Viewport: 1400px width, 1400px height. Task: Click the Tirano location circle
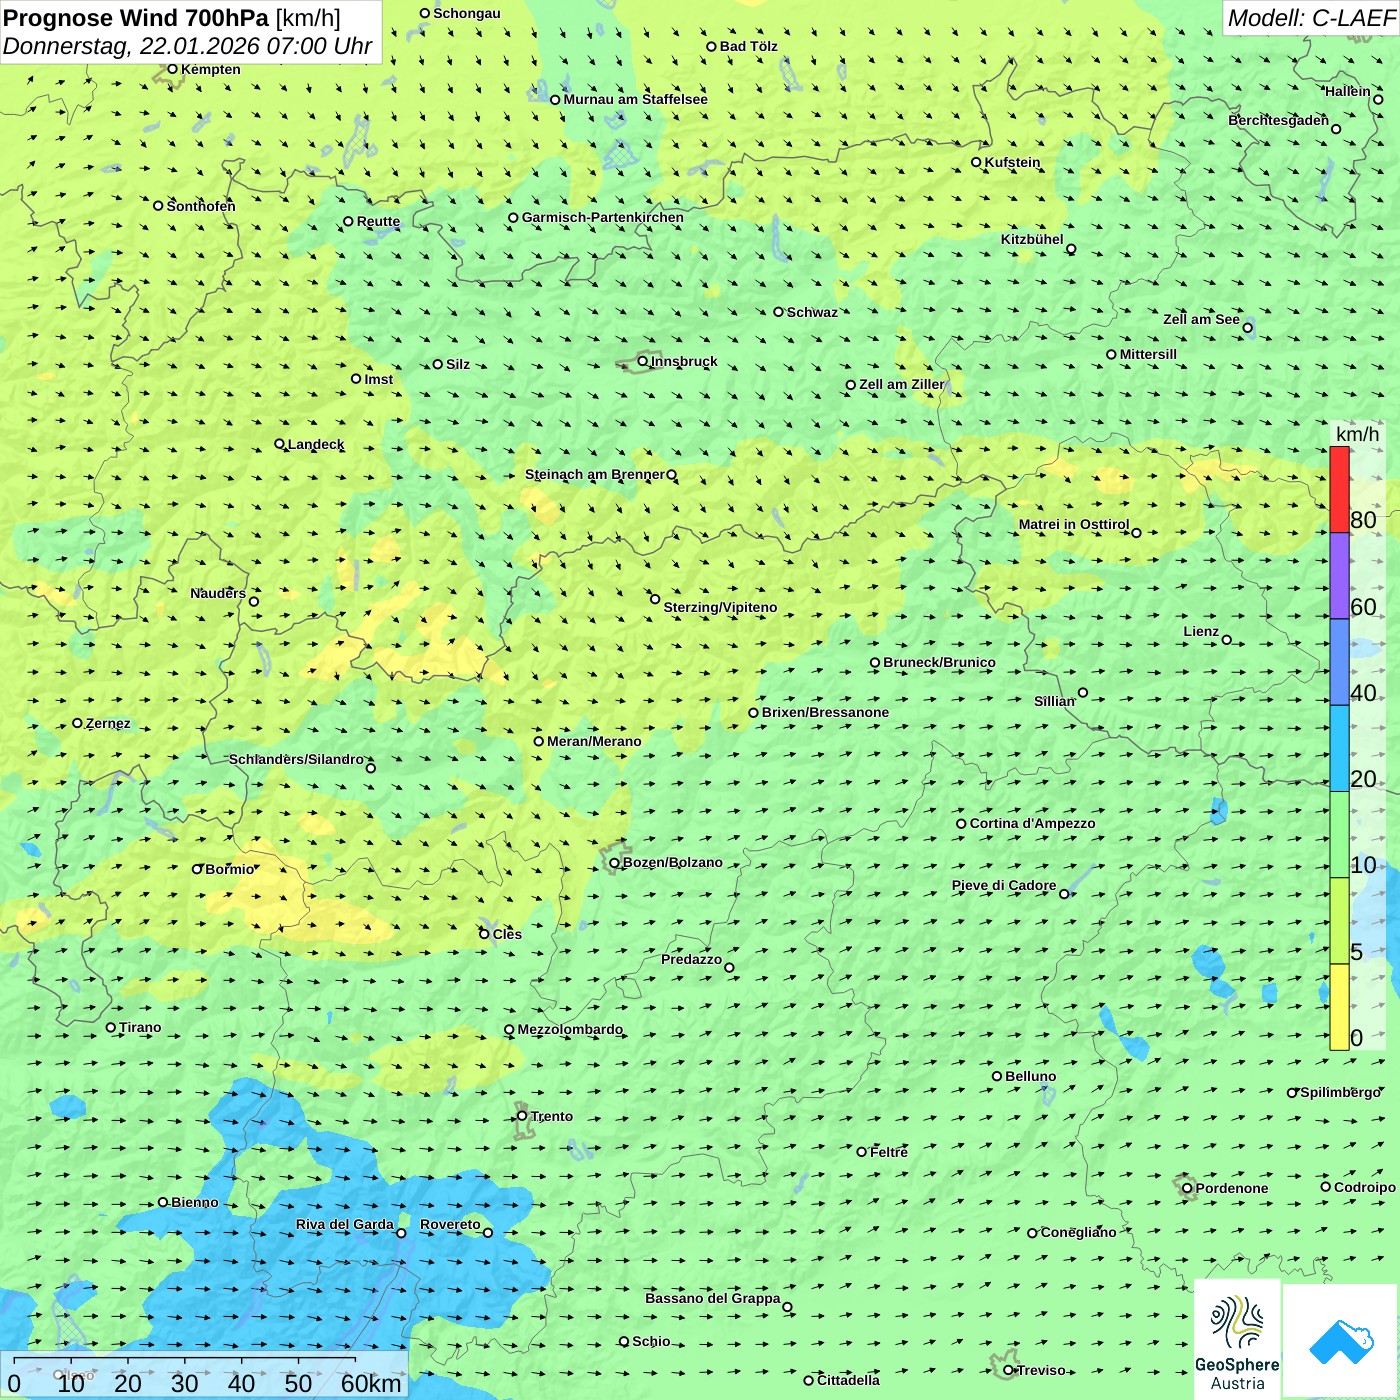[111, 1027]
